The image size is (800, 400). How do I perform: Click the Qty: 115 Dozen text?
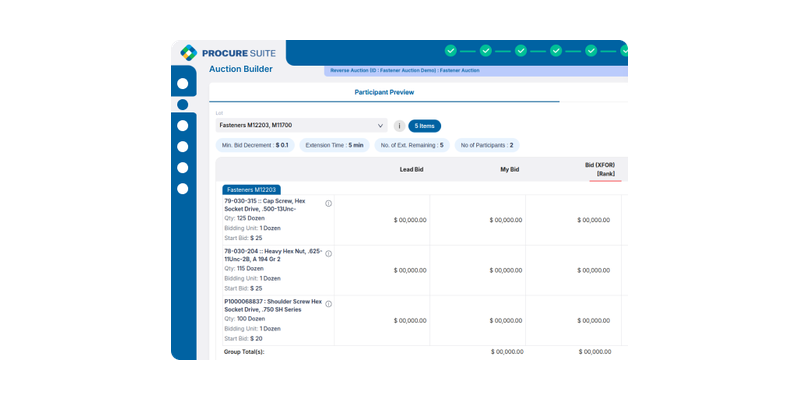click(x=244, y=268)
